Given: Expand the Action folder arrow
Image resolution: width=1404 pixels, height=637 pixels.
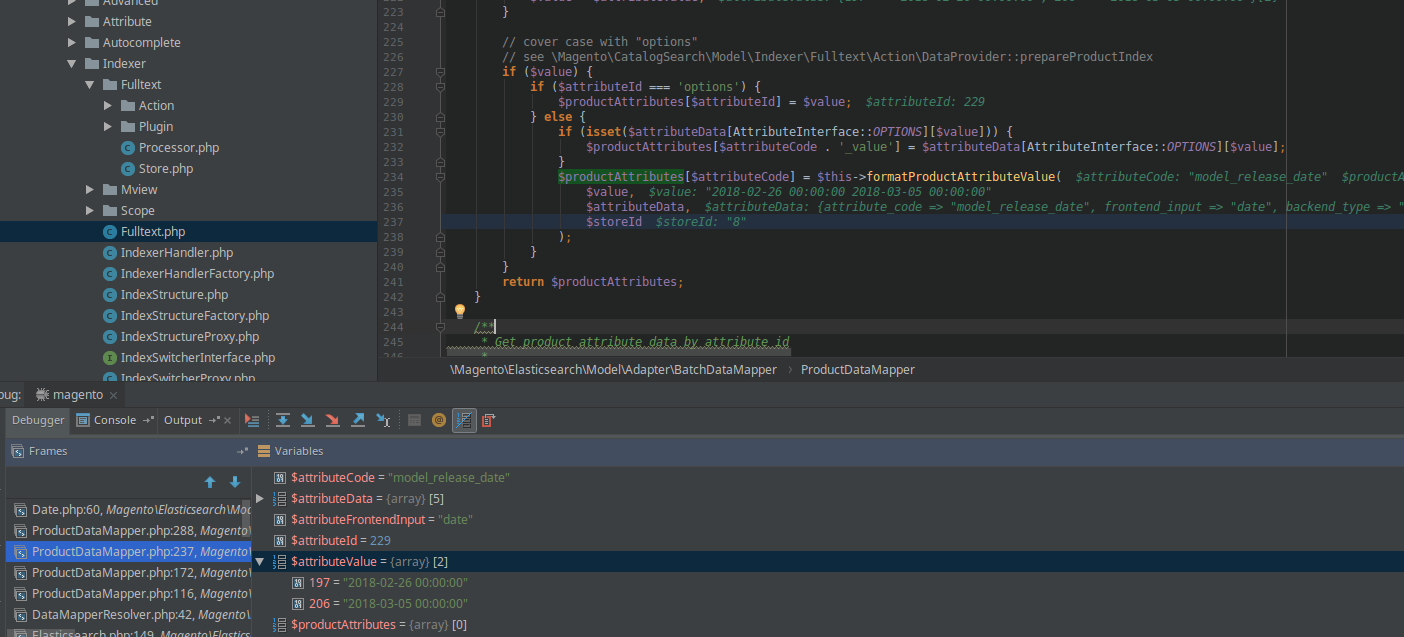Looking at the screenshot, I should (x=108, y=106).
